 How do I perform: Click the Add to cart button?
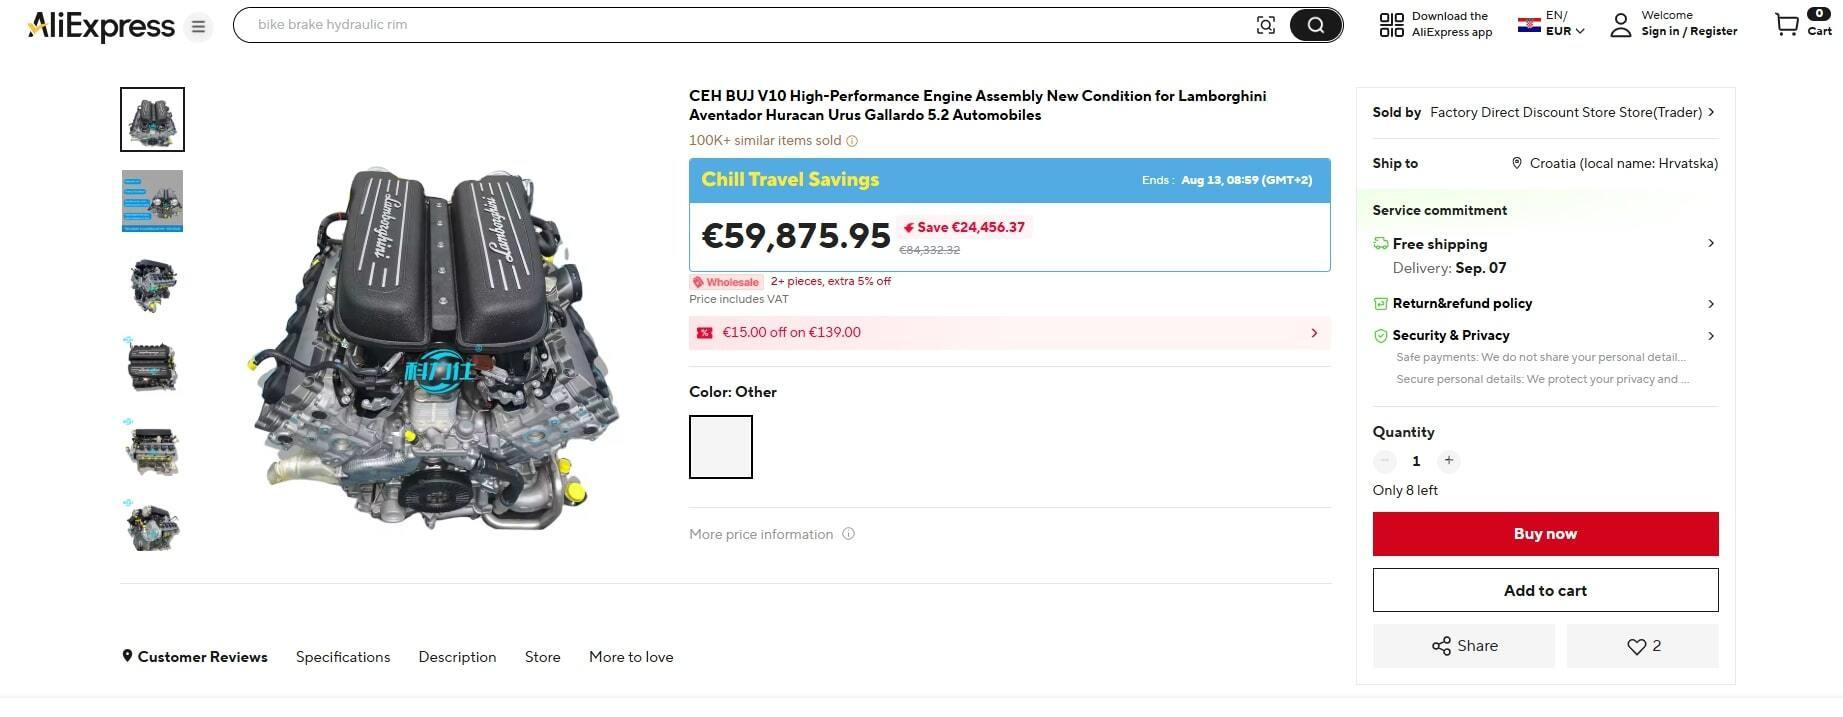pyautogui.click(x=1544, y=590)
